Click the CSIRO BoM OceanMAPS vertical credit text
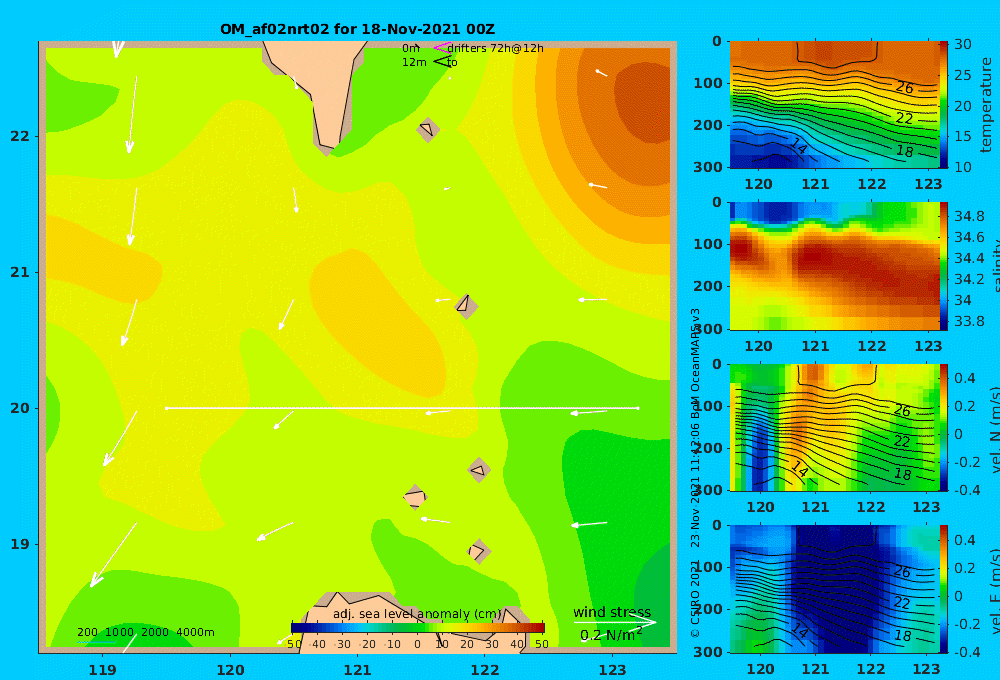This screenshot has width=1000, height=680. (695, 472)
